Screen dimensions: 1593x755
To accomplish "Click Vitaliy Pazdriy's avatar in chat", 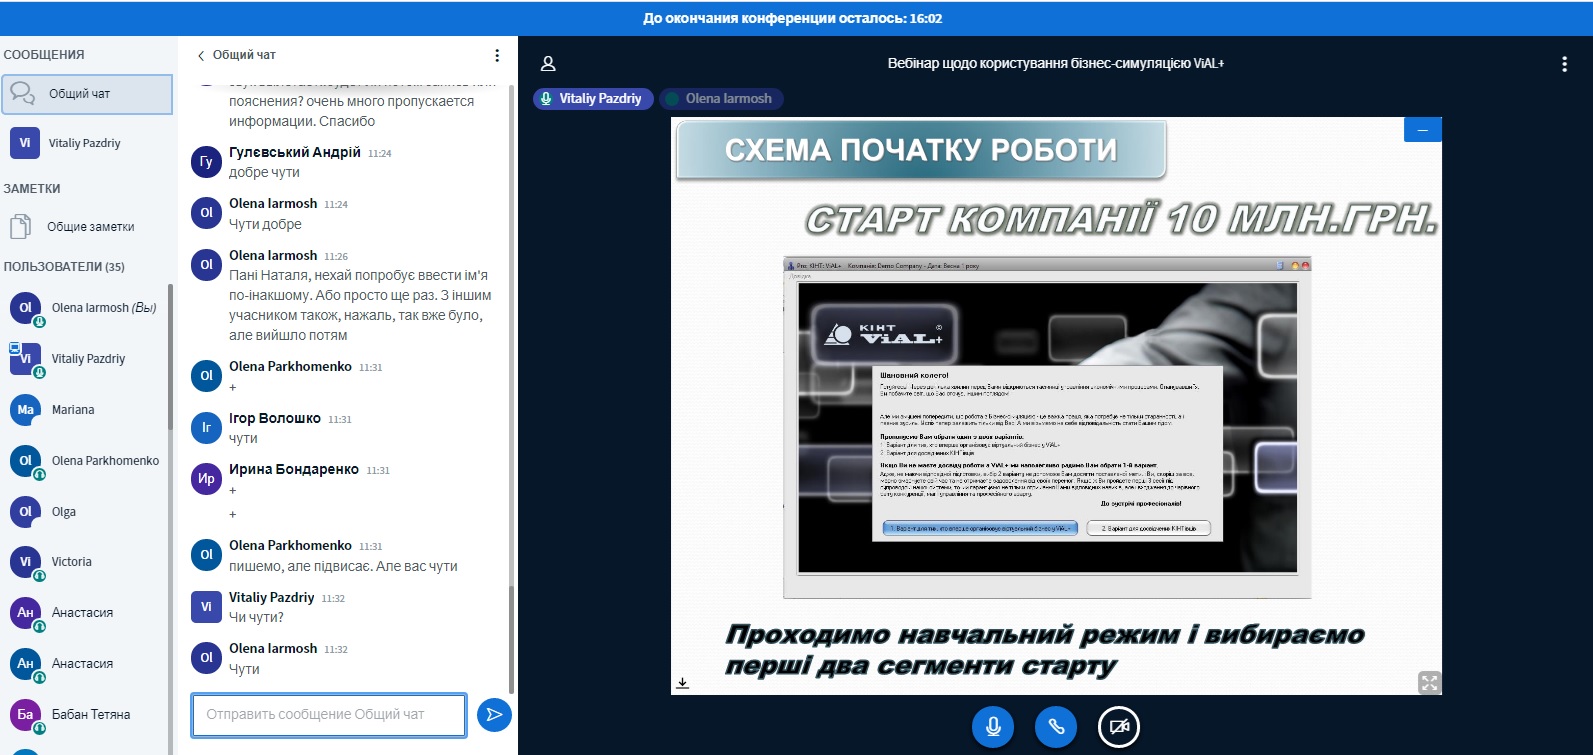I will click(206, 606).
